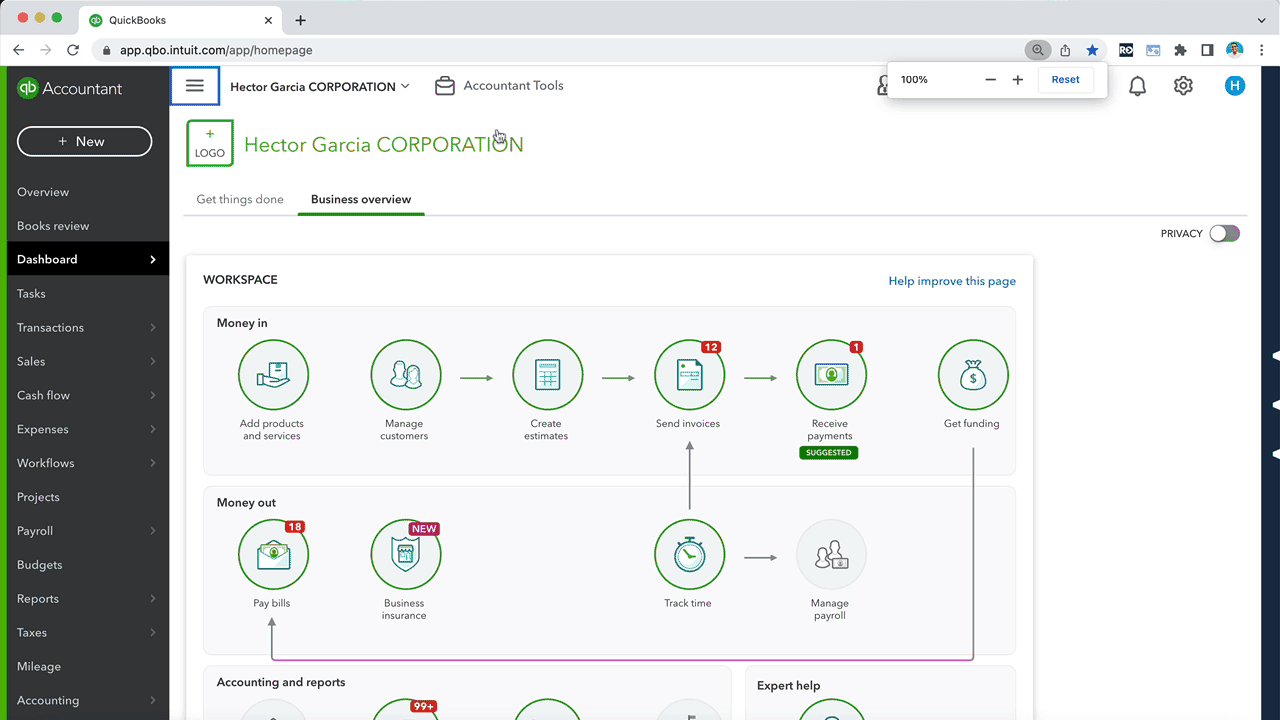Select the Receive payments icon
Image resolution: width=1280 pixels, height=720 pixels.
coord(831,376)
